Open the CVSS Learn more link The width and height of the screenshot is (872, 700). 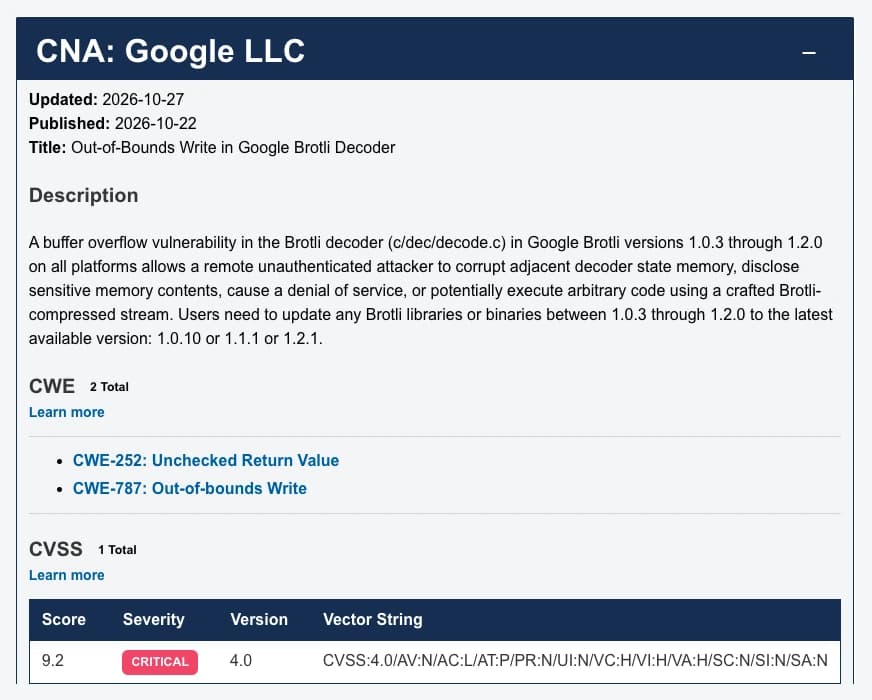(x=67, y=575)
